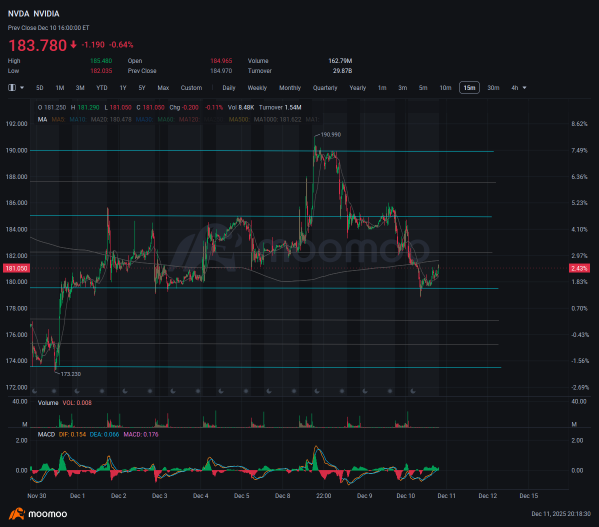Click the MA20: 180.478 value
The width and height of the screenshot is (599, 527).
click(111, 120)
